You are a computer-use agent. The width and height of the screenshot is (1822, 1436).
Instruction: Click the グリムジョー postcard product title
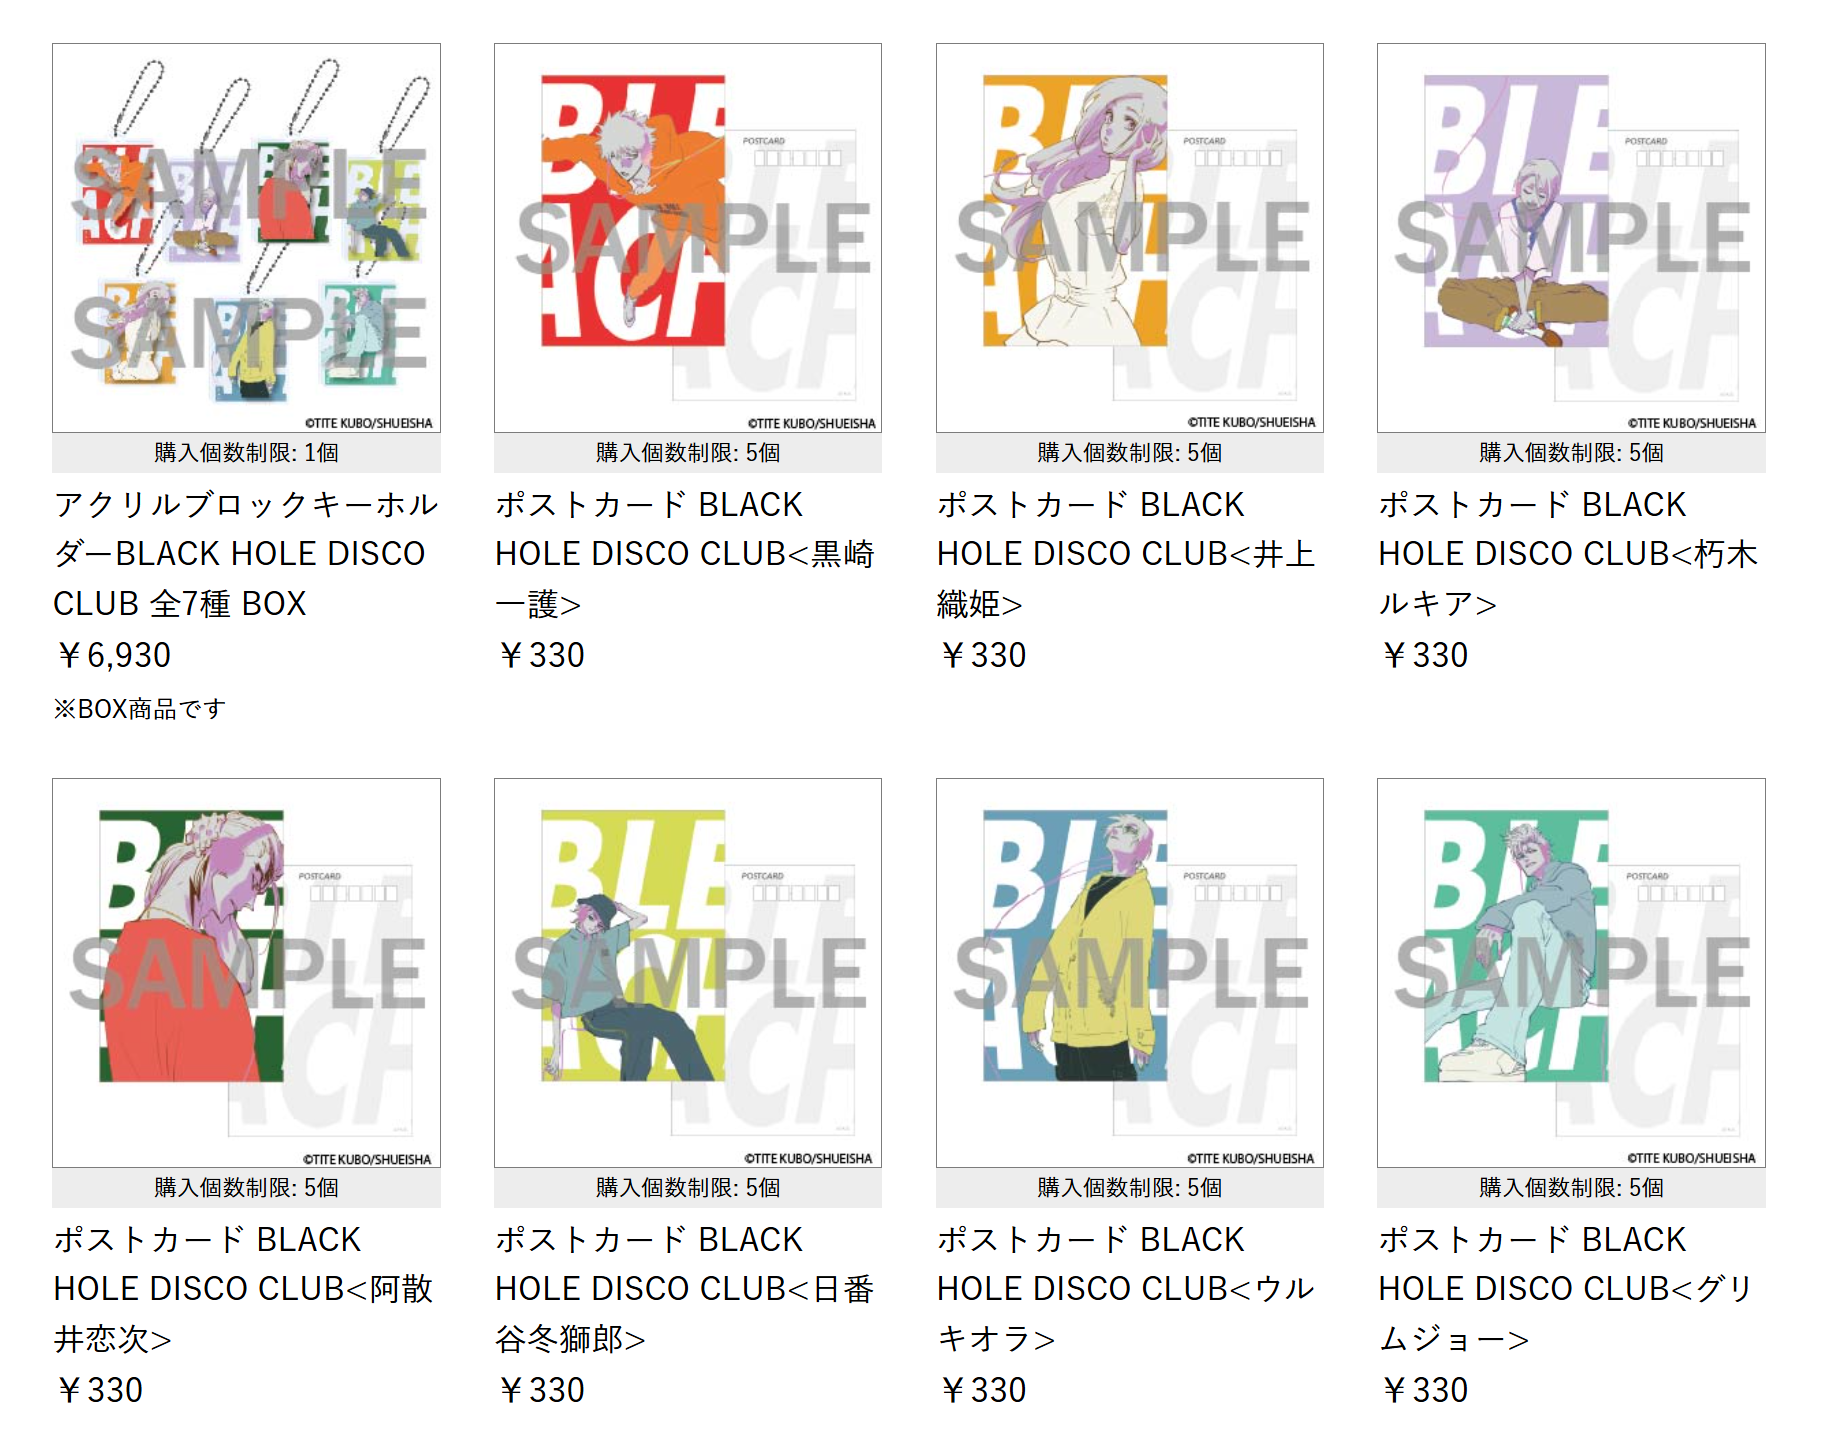click(x=1566, y=1289)
